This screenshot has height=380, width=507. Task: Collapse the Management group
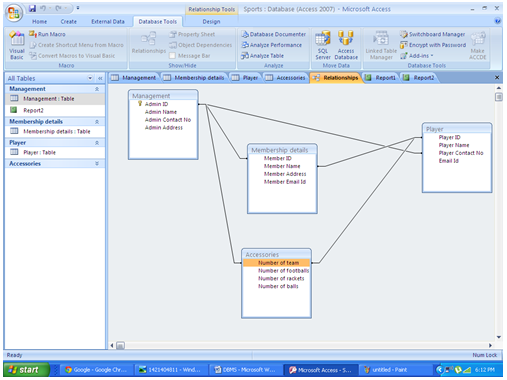pyautogui.click(x=97, y=89)
